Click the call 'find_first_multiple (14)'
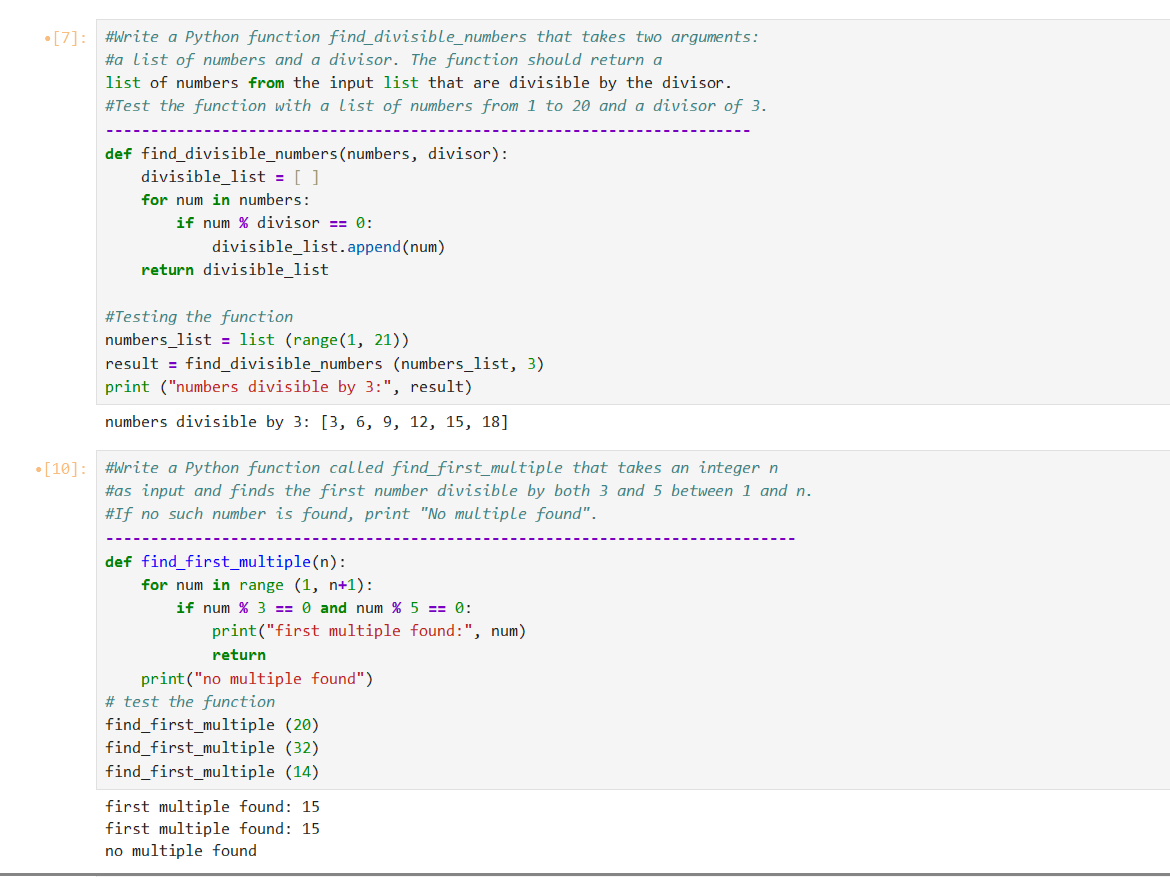 tap(212, 772)
